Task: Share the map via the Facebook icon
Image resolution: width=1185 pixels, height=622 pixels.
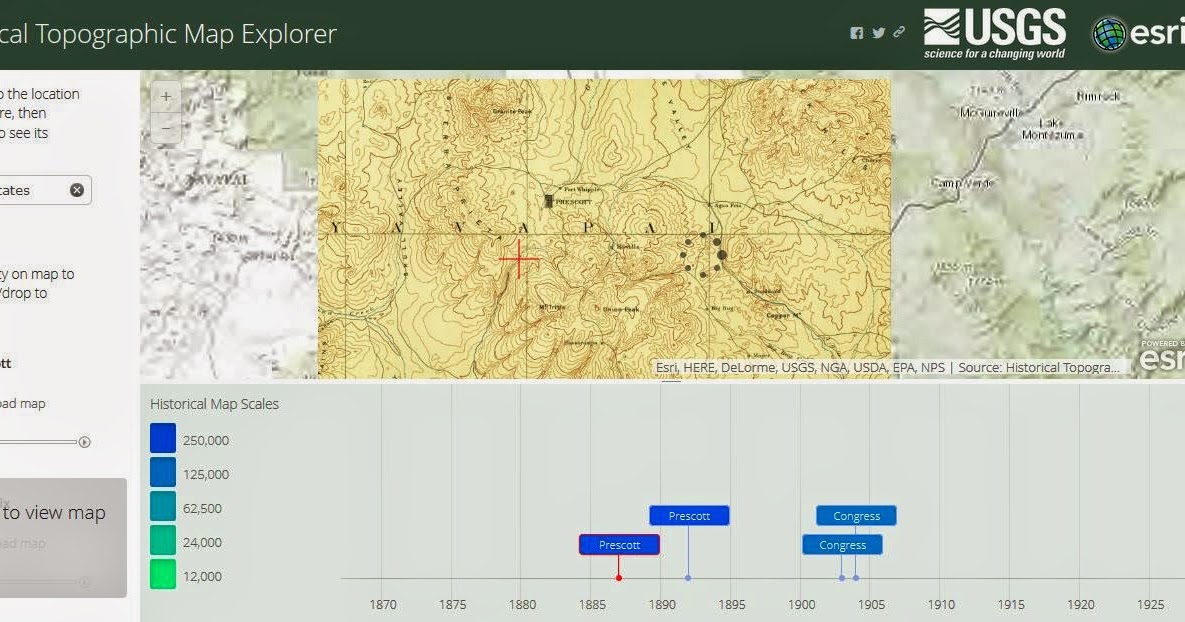Action: click(x=856, y=32)
